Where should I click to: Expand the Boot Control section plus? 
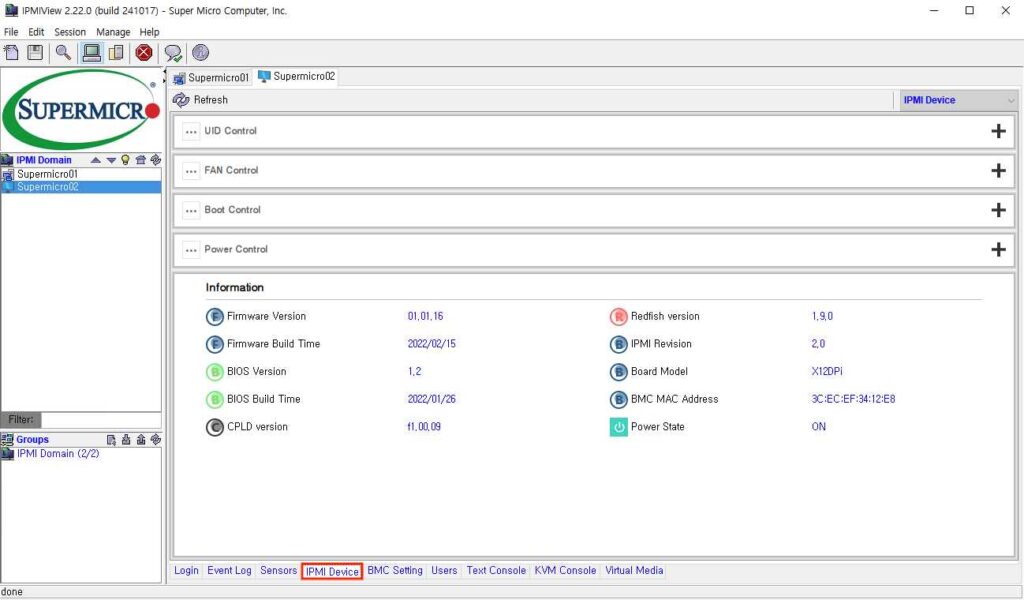coord(998,210)
